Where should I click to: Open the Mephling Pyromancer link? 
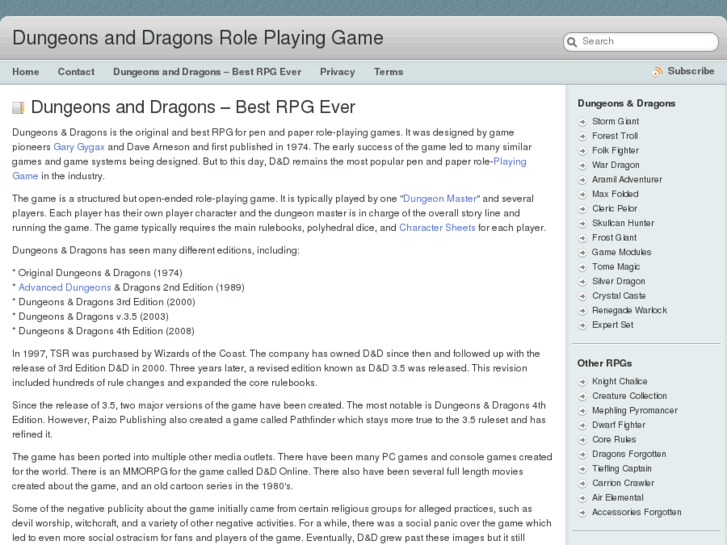[635, 410]
